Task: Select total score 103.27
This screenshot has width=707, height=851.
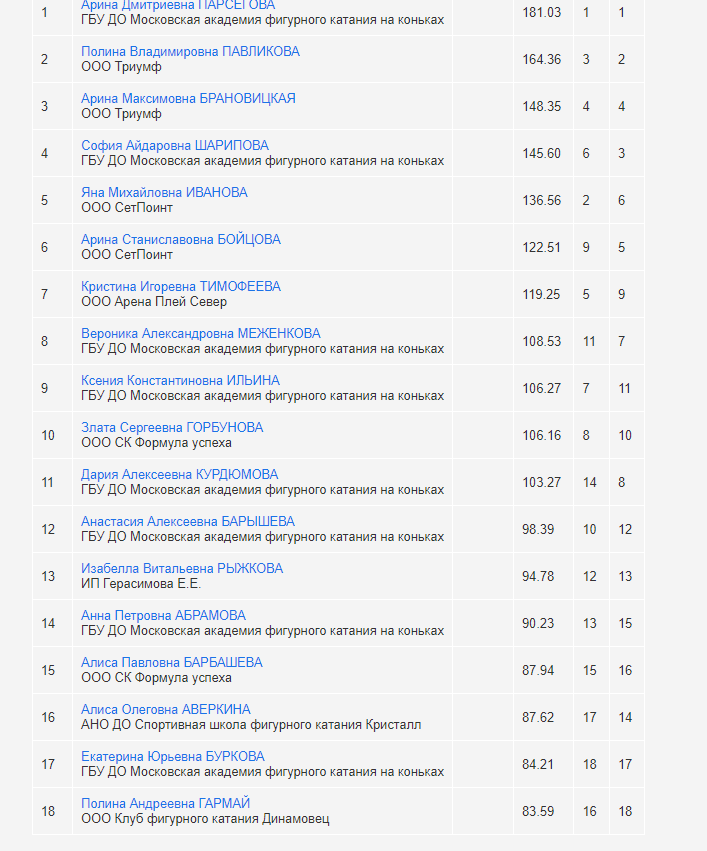Action: (x=542, y=482)
